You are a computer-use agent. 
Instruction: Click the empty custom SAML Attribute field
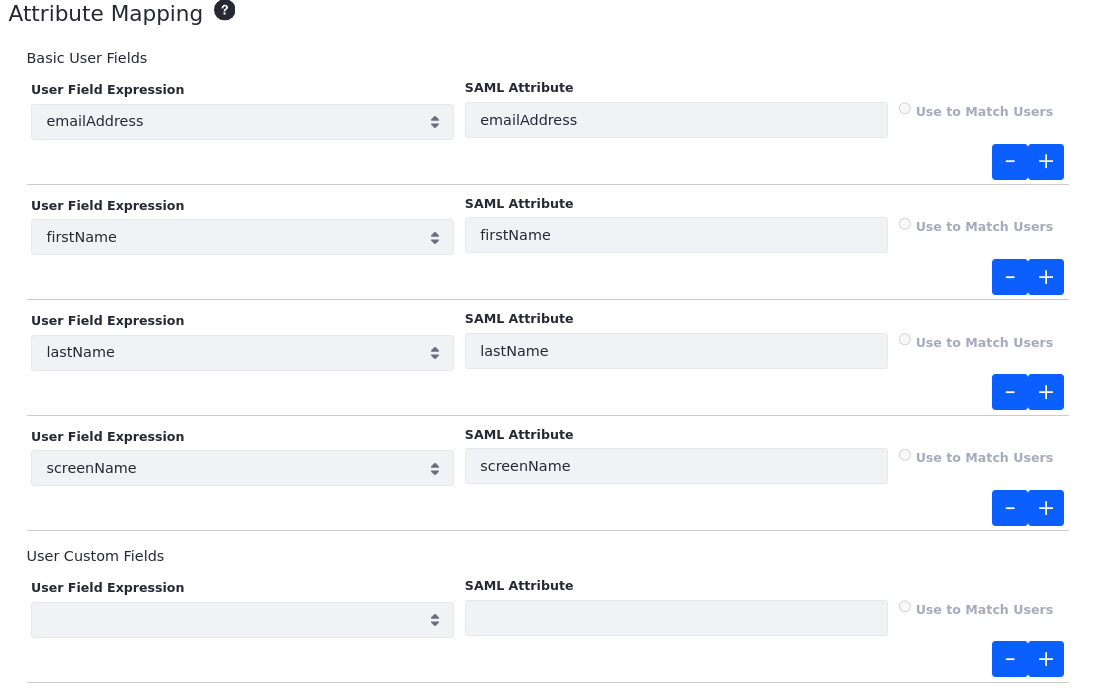coord(676,618)
